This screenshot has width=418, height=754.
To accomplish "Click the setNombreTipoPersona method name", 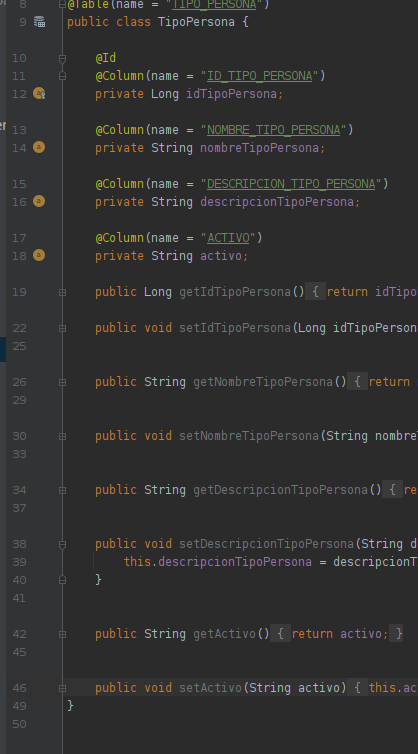I will pyautogui.click(x=249, y=436).
